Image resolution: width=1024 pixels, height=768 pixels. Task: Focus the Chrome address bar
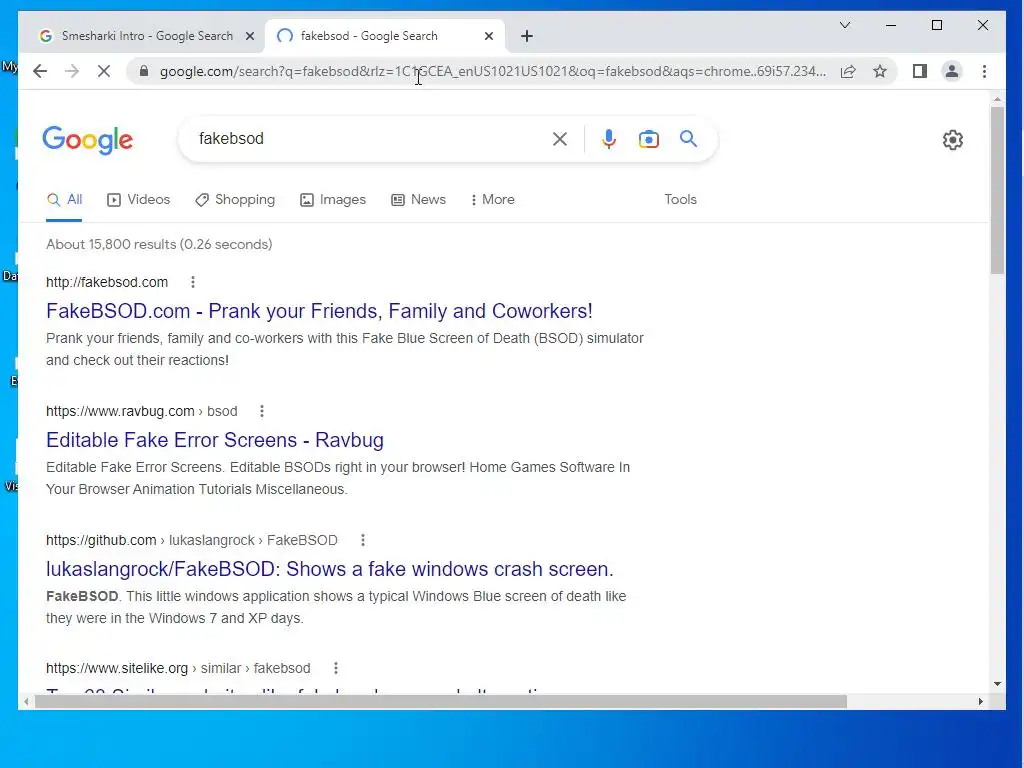493,71
